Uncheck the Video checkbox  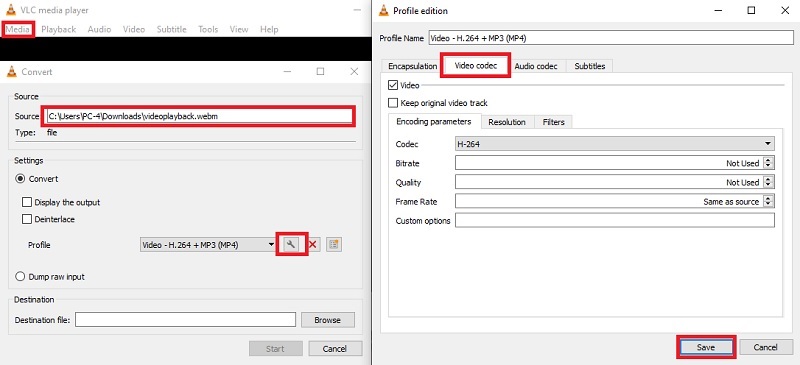[393, 85]
